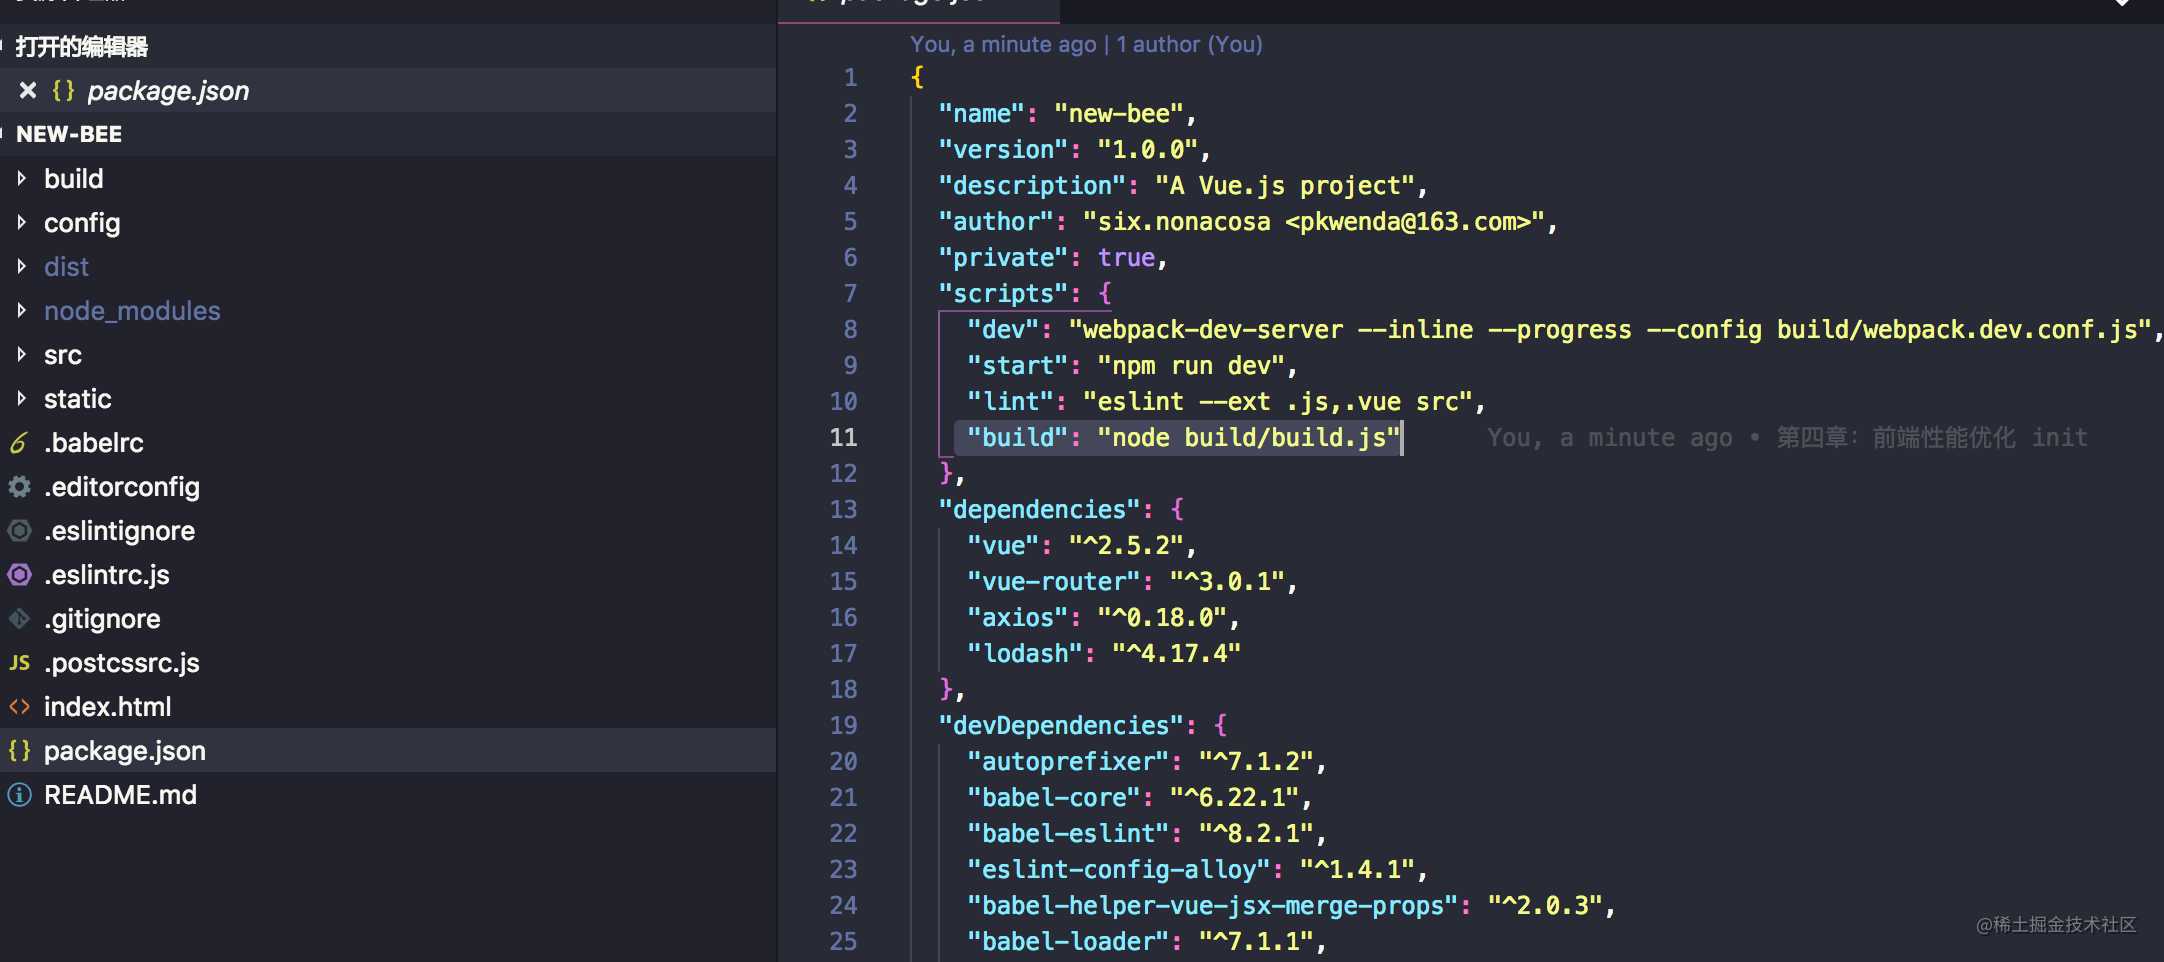Expand the node_modules folder
Viewport: 2164px width, 962px height.
click(x=21, y=310)
